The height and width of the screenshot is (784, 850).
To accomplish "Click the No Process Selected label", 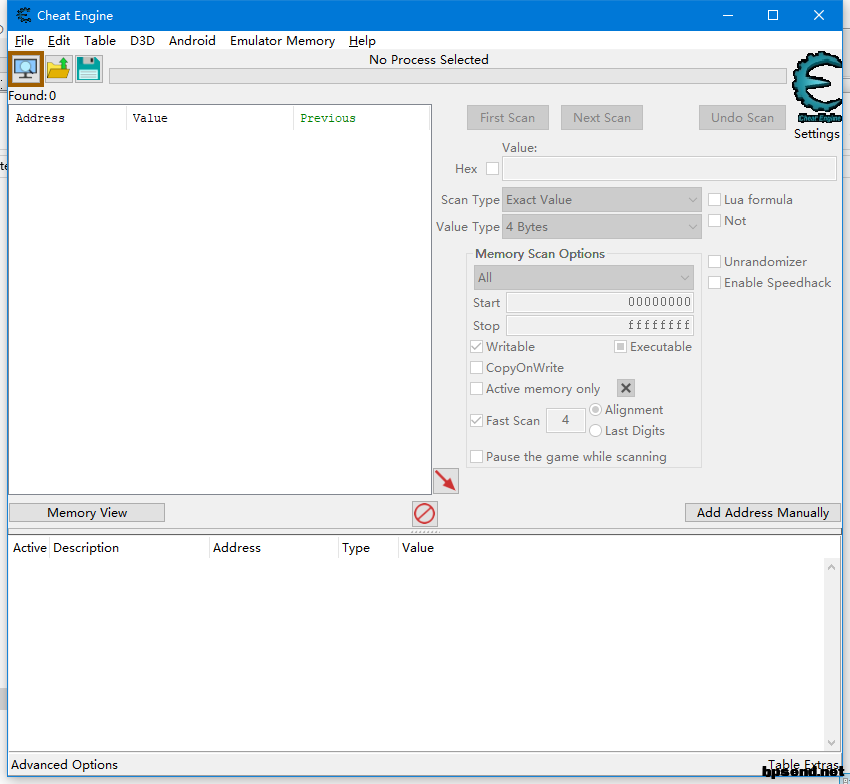I will coord(429,60).
